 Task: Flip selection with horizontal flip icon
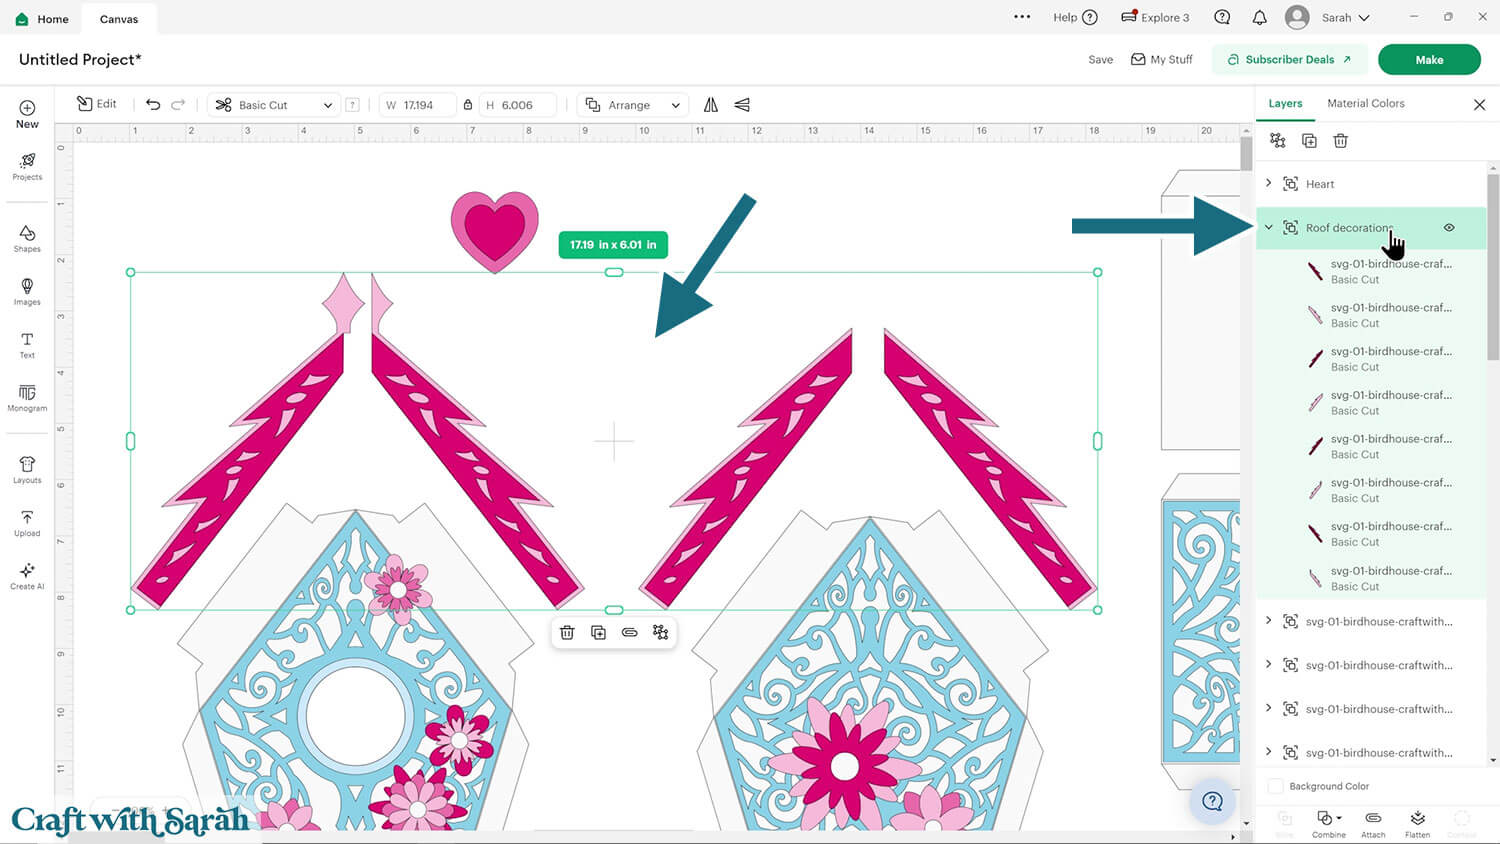[711, 105]
